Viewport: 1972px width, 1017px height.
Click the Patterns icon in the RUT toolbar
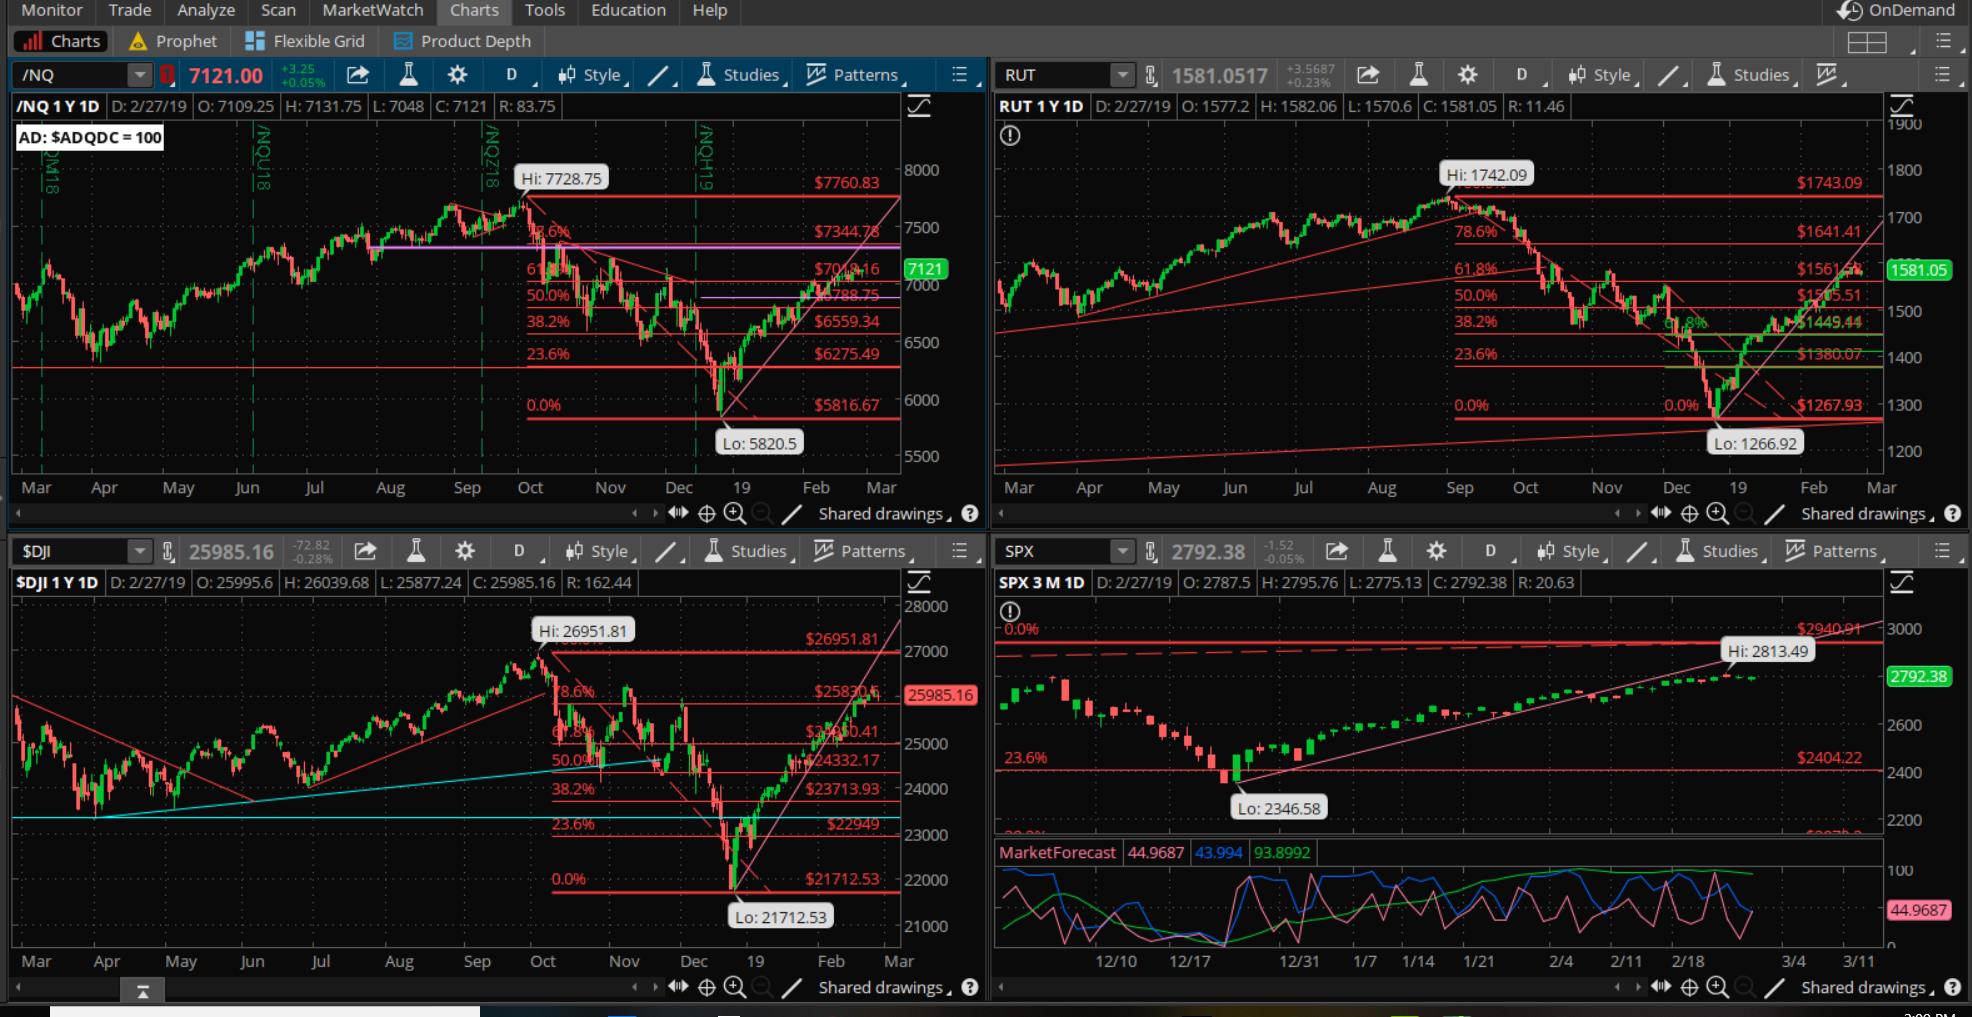1828,75
